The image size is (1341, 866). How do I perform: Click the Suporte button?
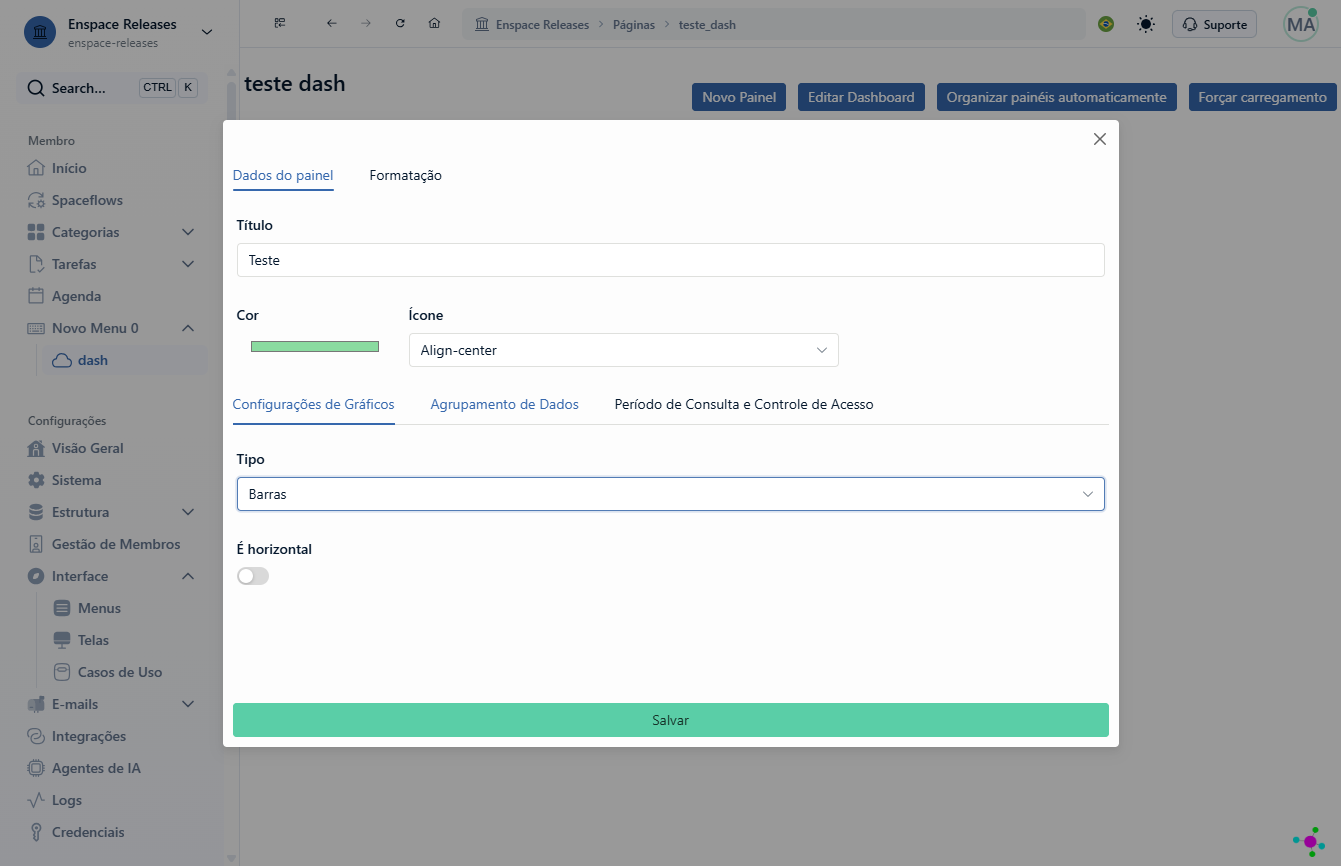pyautogui.click(x=1214, y=25)
